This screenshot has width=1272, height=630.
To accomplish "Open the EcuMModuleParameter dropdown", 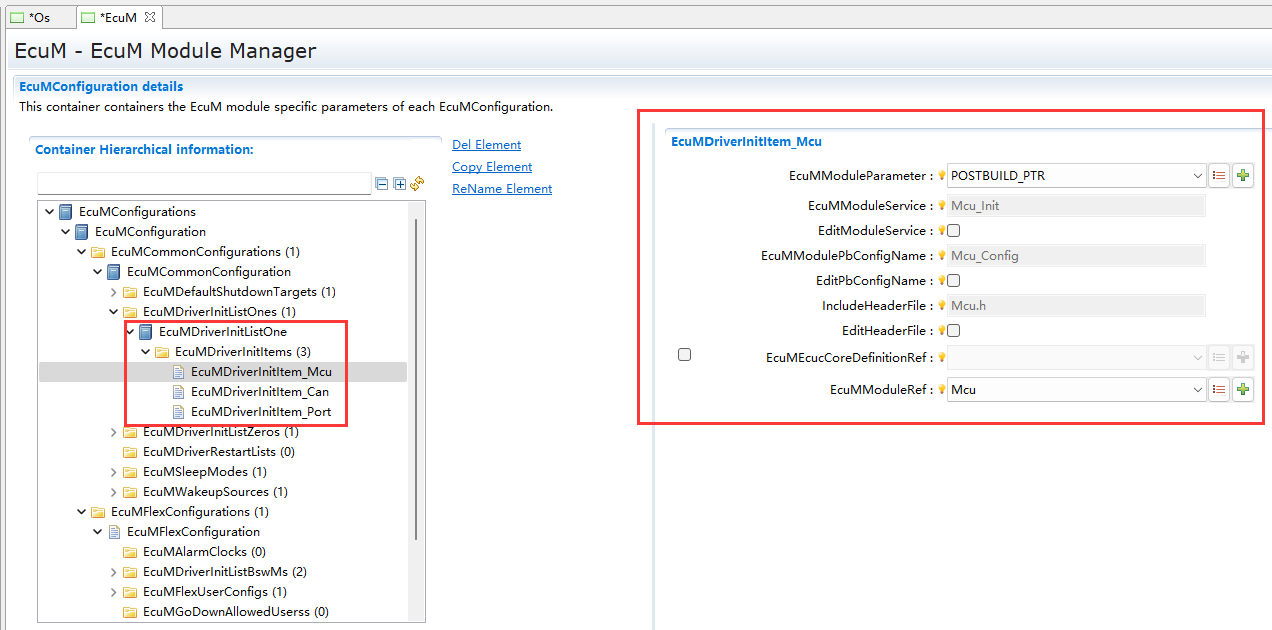I will [x=1198, y=176].
